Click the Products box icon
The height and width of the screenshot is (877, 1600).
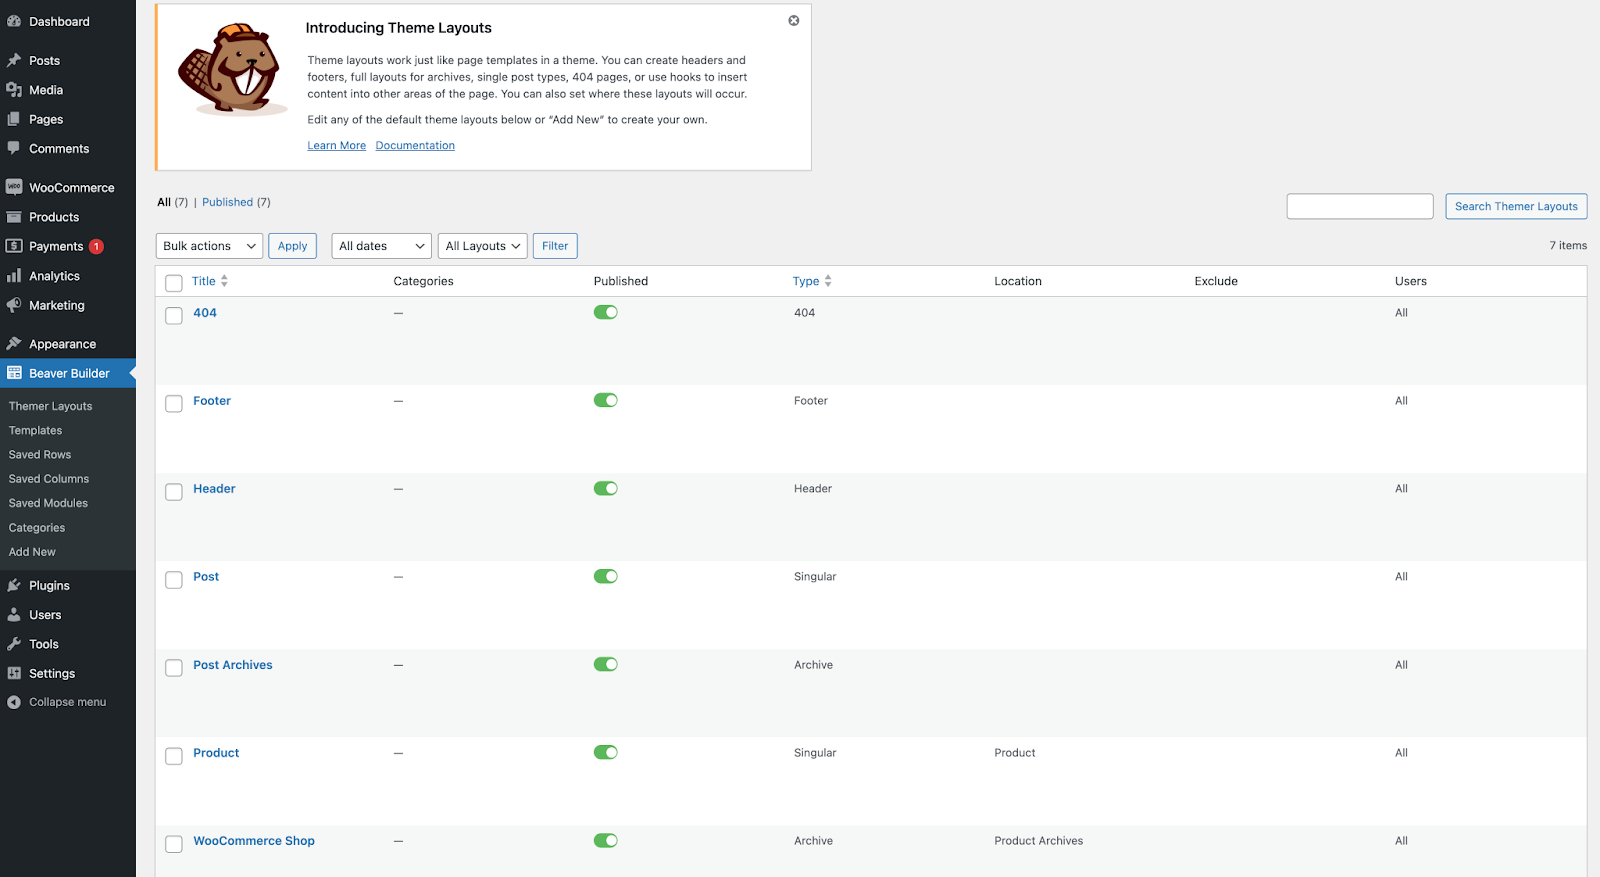click(x=14, y=217)
